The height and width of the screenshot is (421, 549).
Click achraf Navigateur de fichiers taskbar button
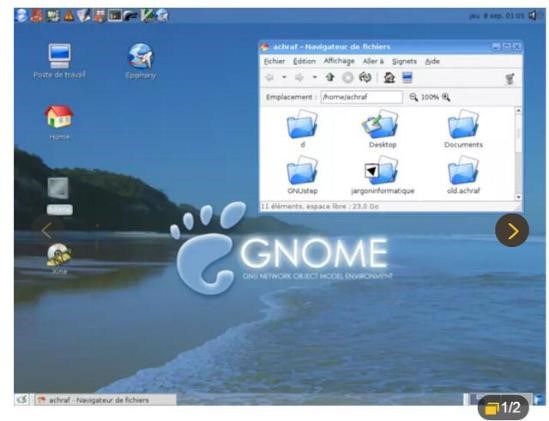(x=106, y=400)
